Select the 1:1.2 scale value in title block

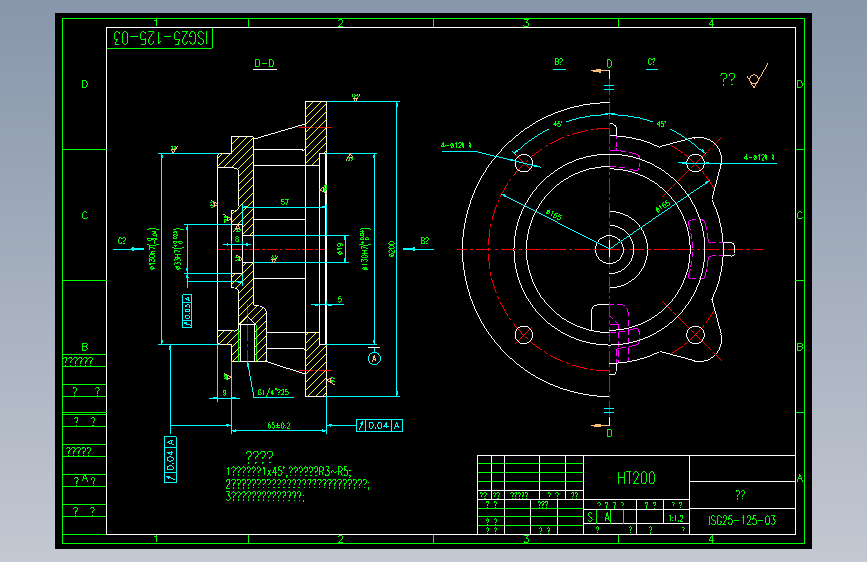click(x=676, y=518)
